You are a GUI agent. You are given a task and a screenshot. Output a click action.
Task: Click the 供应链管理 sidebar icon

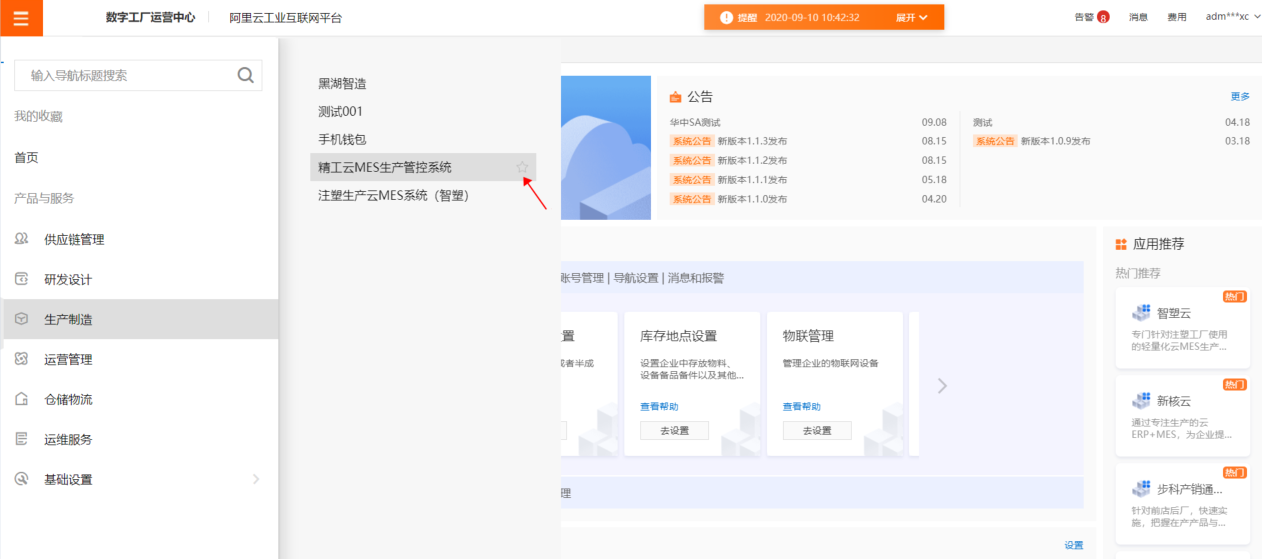click(x=22, y=239)
